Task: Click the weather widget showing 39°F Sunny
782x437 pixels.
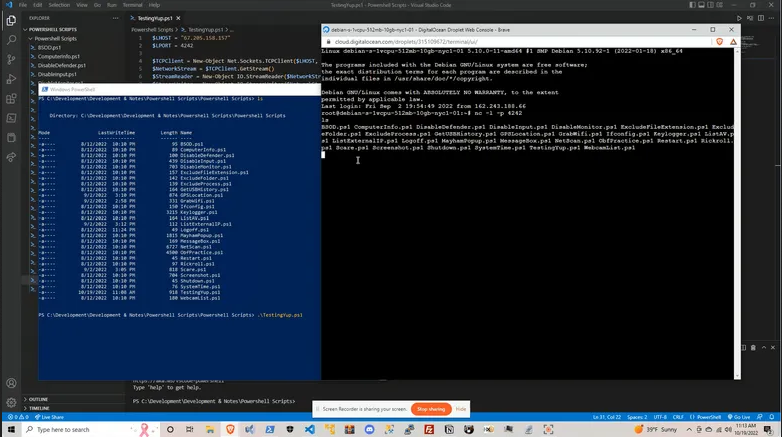Action: point(655,430)
